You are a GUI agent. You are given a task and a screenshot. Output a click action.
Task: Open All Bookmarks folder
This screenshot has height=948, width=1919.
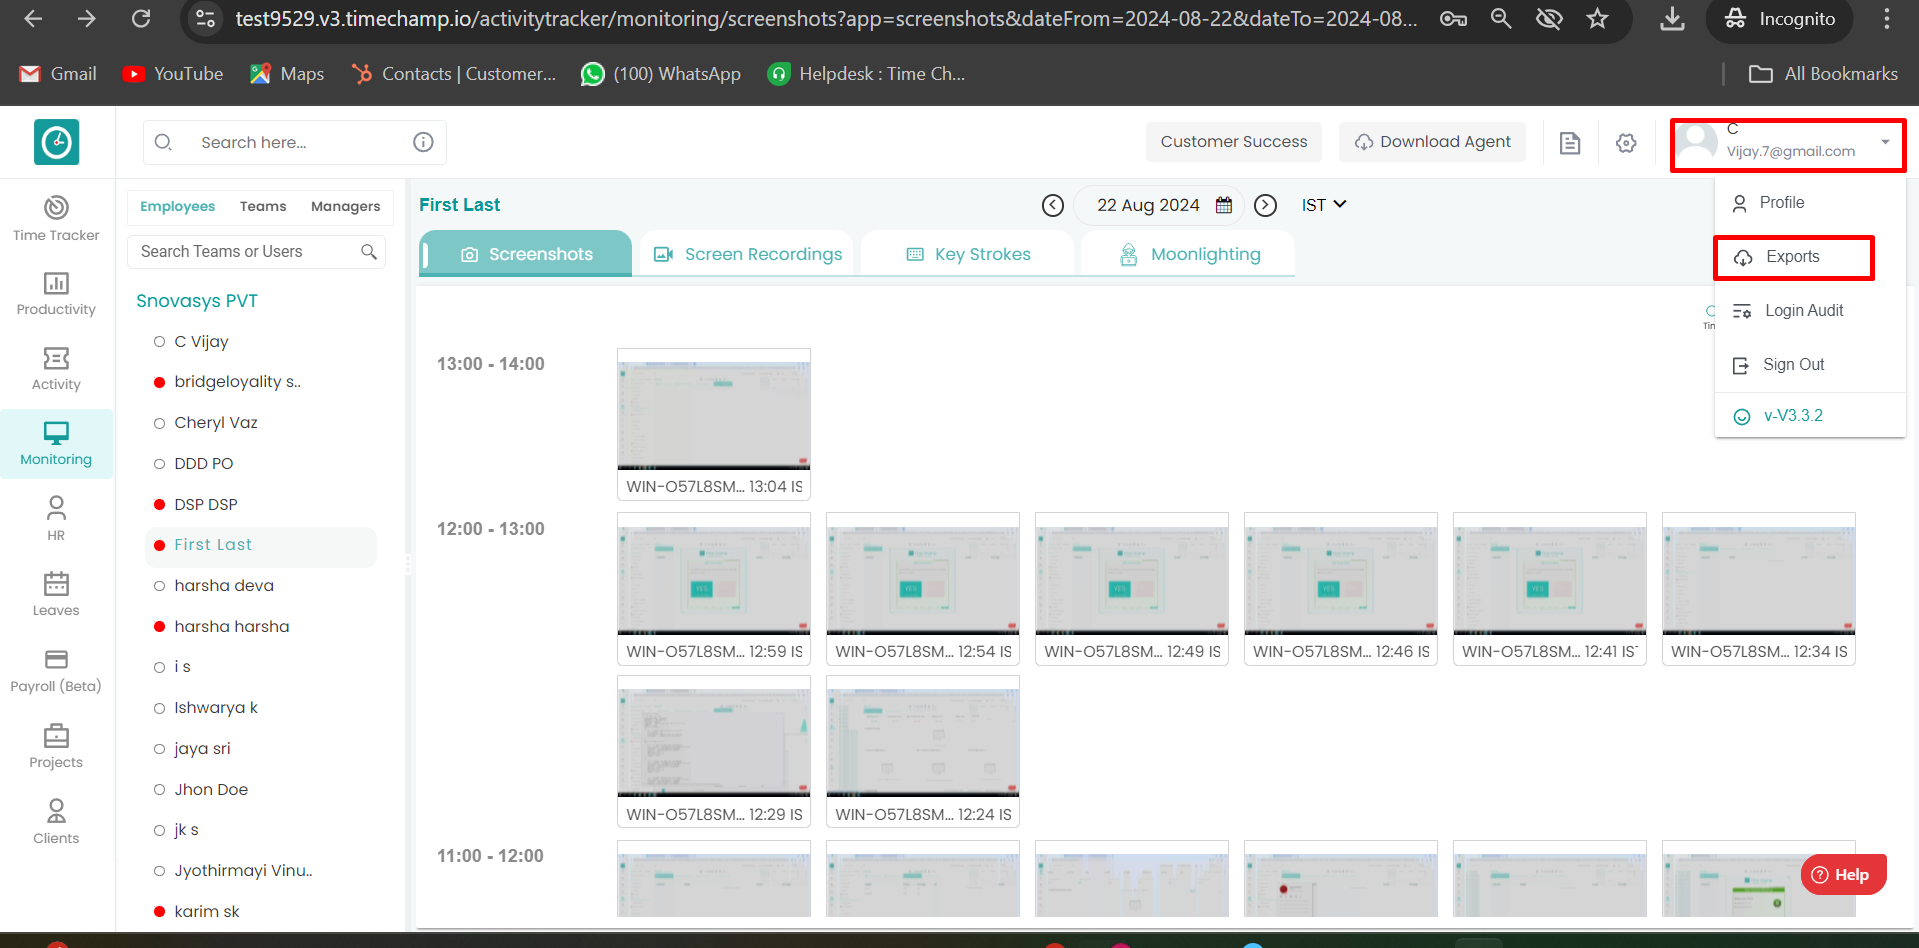1823,74
